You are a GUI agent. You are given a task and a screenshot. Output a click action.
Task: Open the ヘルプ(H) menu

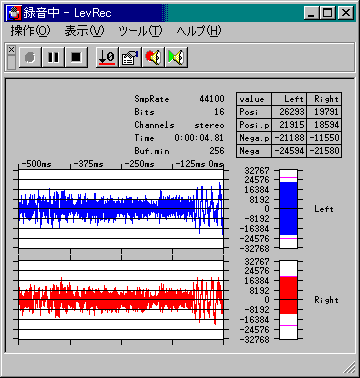tap(199, 31)
